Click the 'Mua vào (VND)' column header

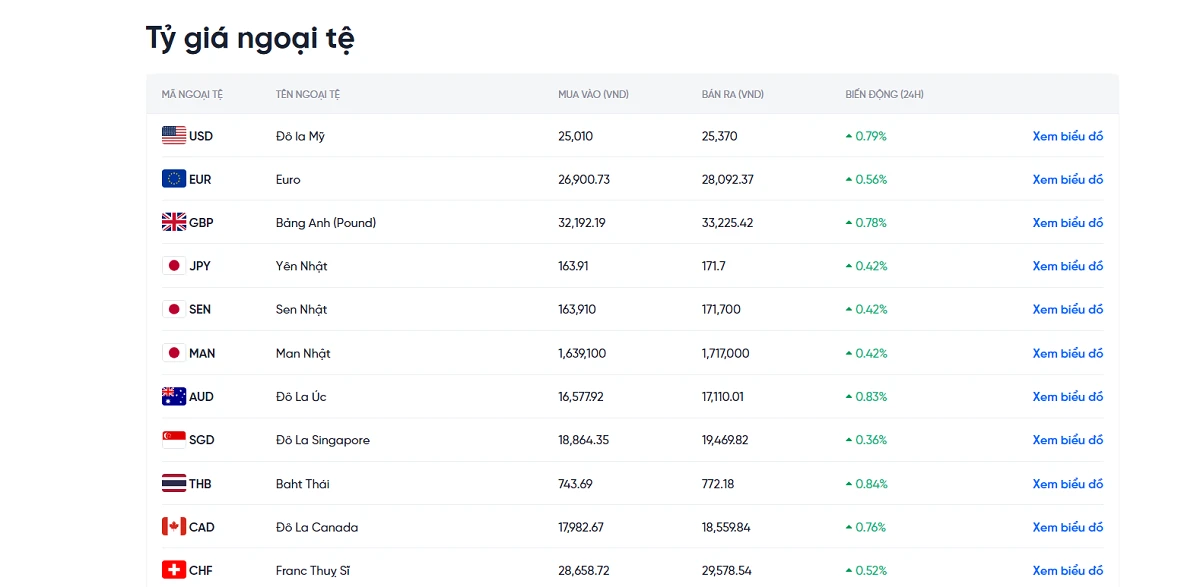pos(593,94)
